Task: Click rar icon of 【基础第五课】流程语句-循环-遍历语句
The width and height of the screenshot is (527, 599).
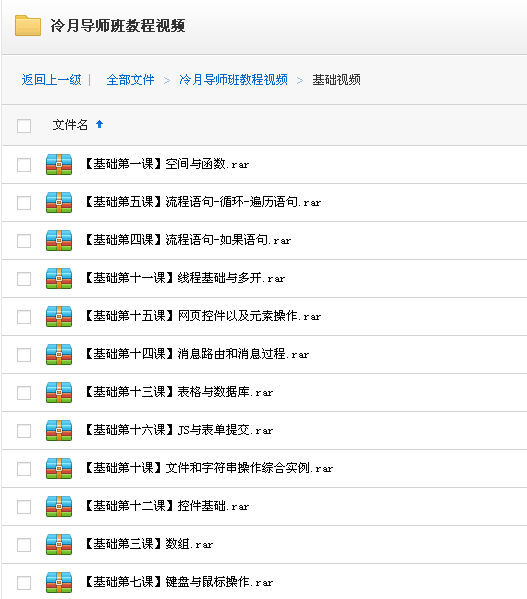Action: click(59, 202)
